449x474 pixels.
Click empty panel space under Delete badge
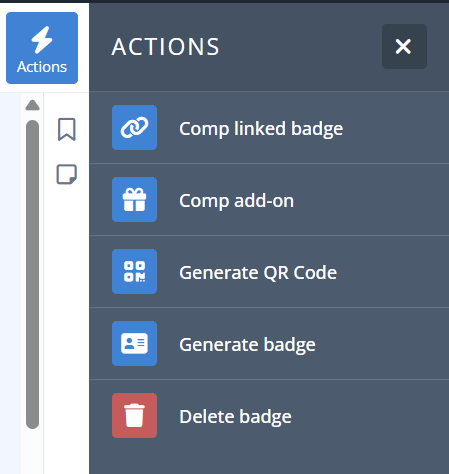click(x=269, y=463)
